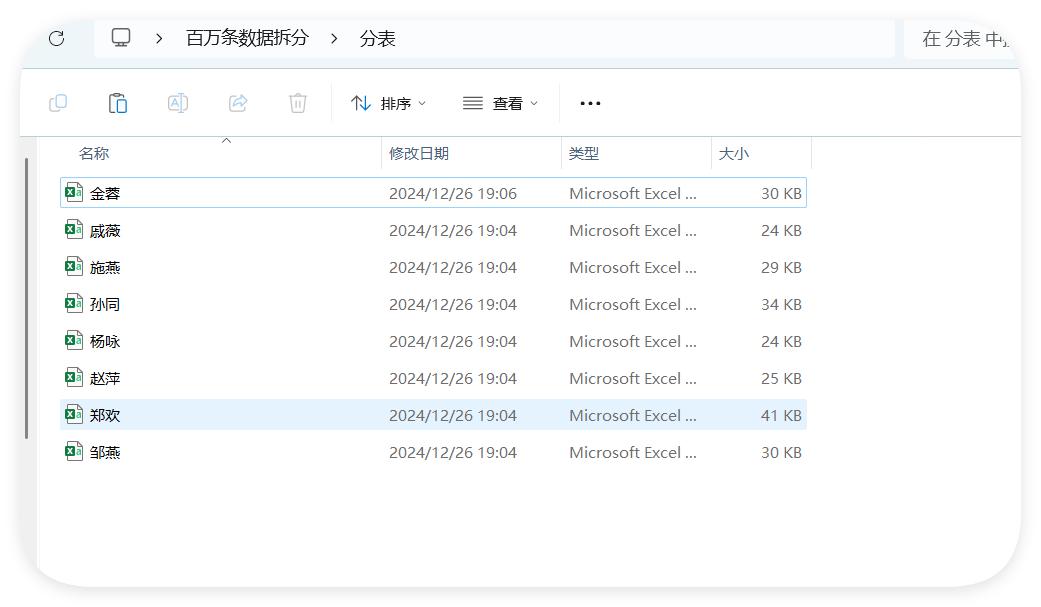Select the file name 郑欢

click(x=105, y=415)
